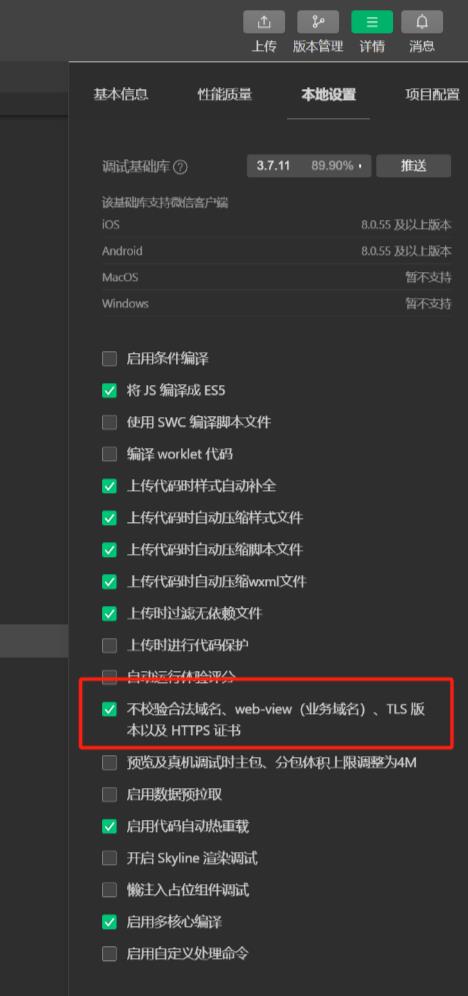Enable 使用 SWC 编译脚本文件 checkbox
Image resolution: width=468 pixels, height=996 pixels.
[x=110, y=422]
